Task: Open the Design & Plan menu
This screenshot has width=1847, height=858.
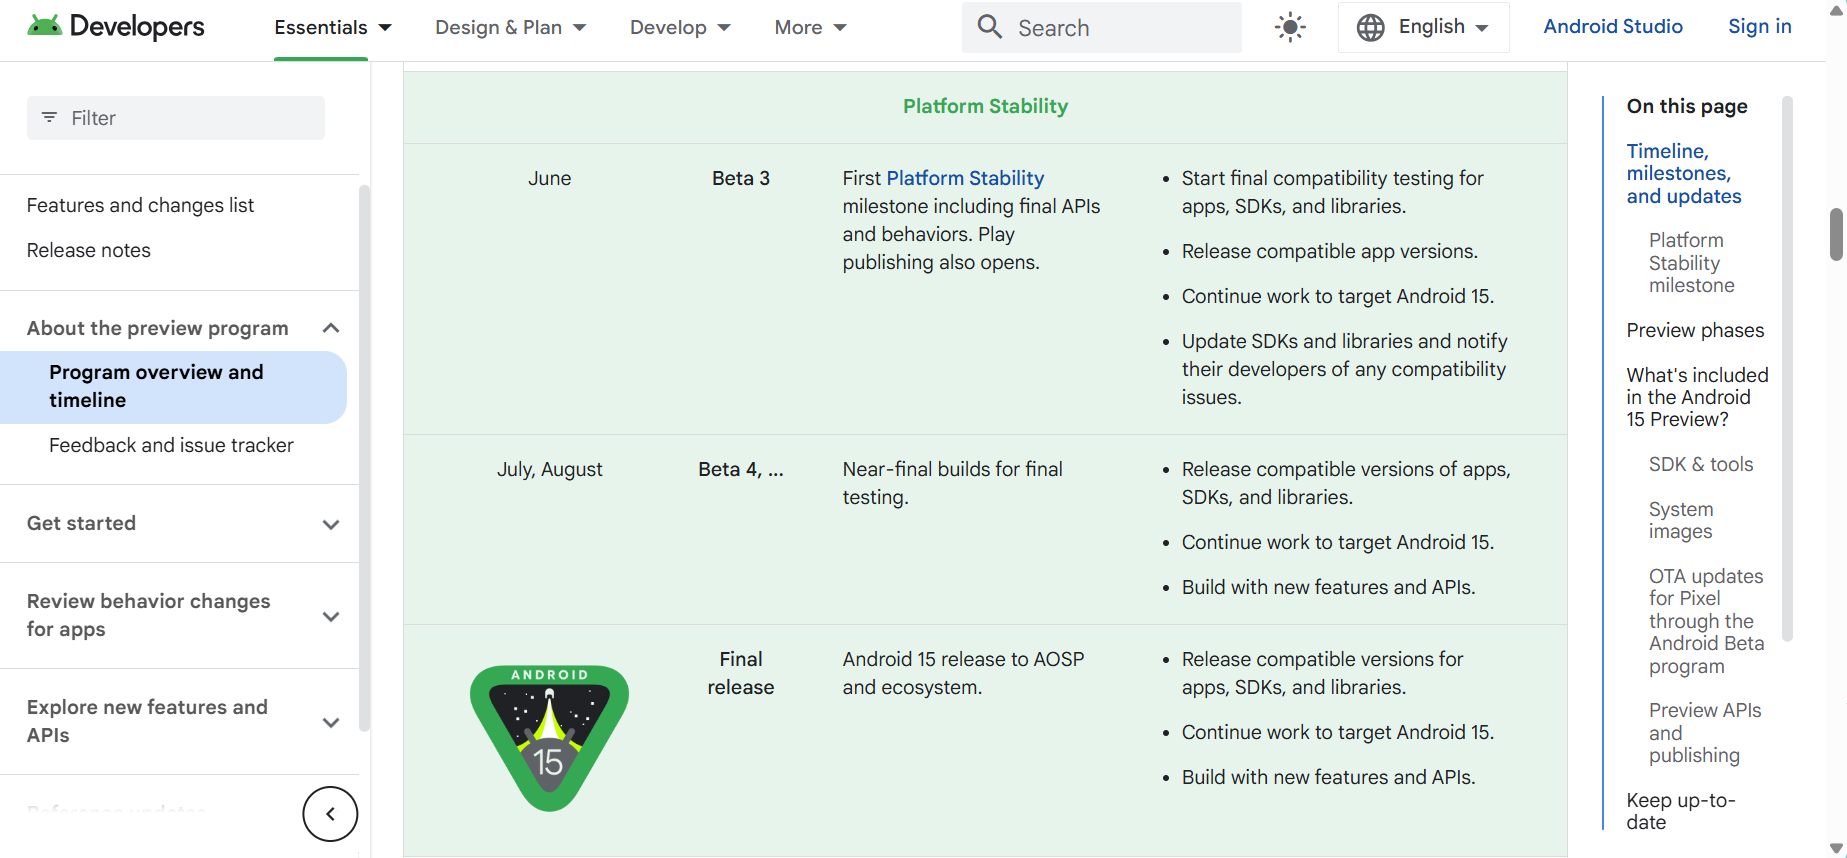Action: pyautogui.click(x=510, y=28)
